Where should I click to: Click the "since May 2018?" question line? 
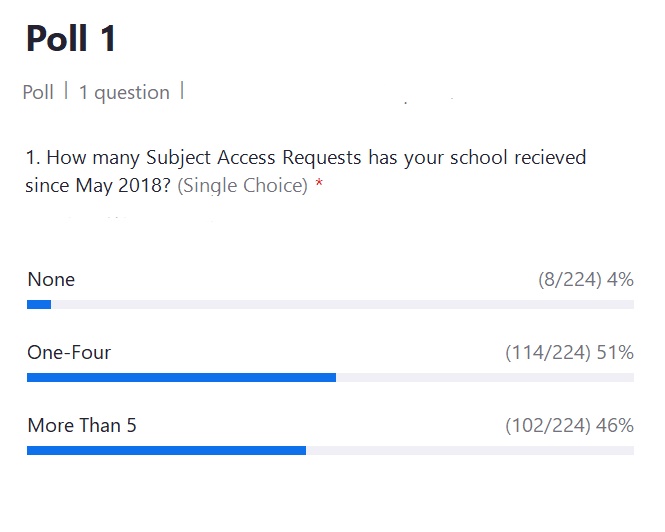(98, 186)
